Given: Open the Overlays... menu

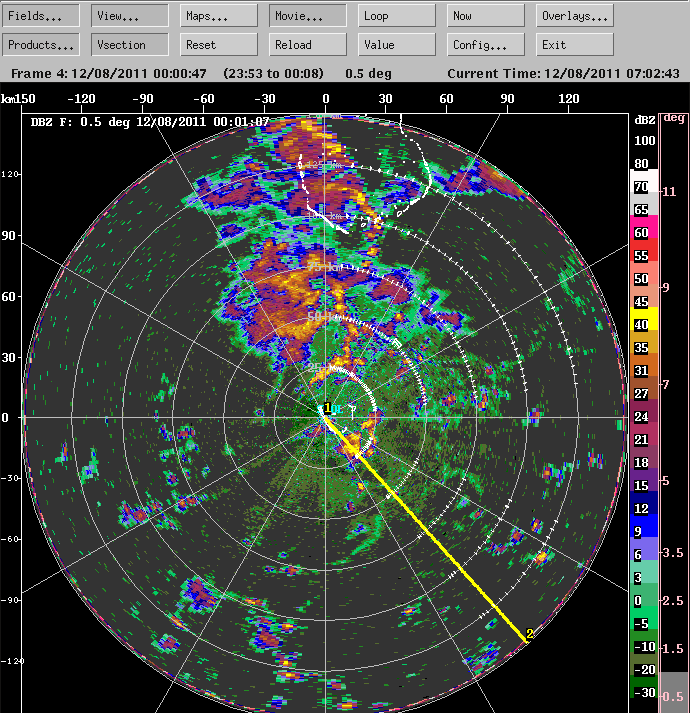Looking at the screenshot, I should point(575,16).
